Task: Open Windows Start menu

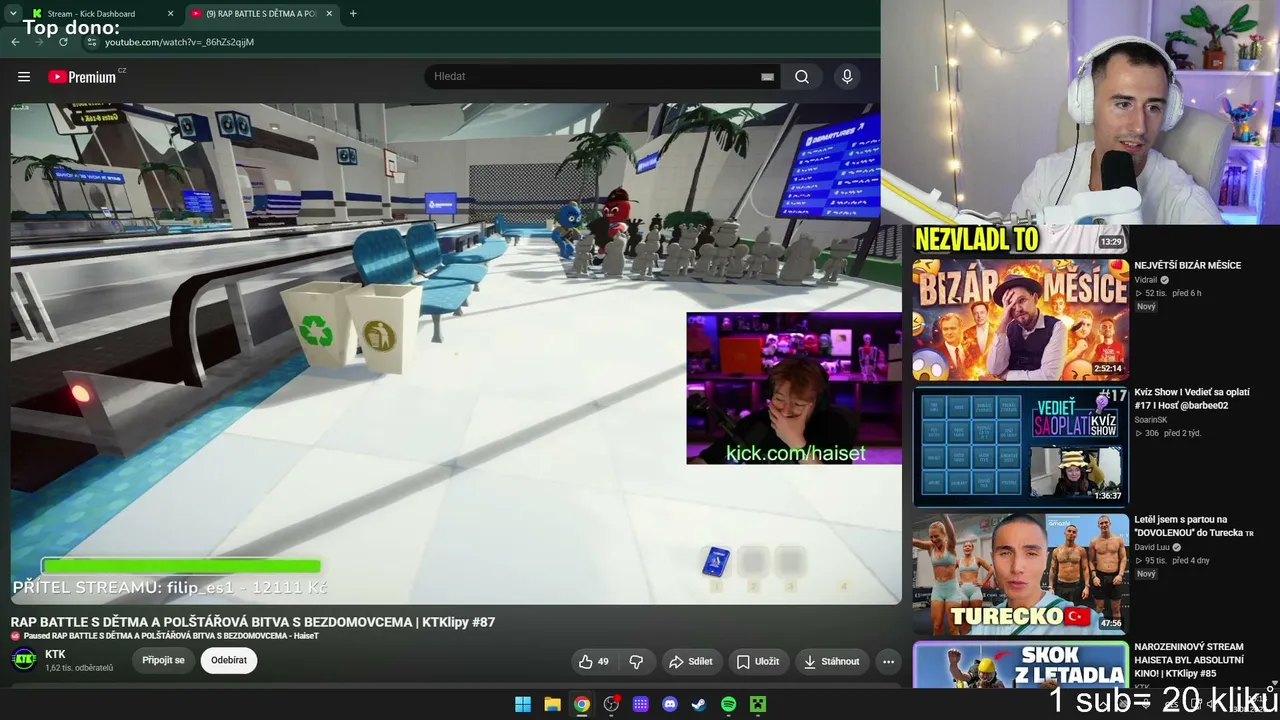Action: [523, 704]
